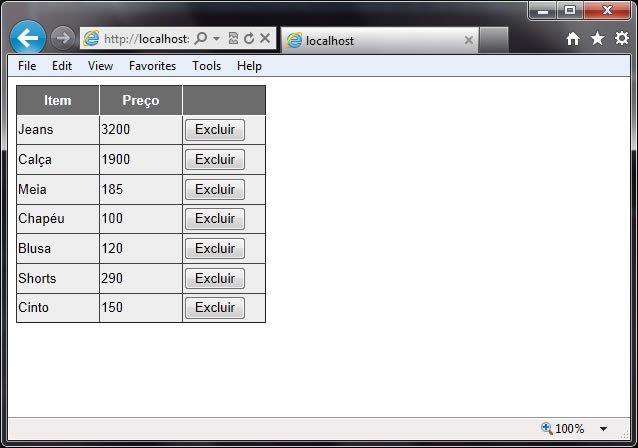This screenshot has width=638, height=448.
Task: Click the Chapéu cell
Action: (x=58, y=219)
